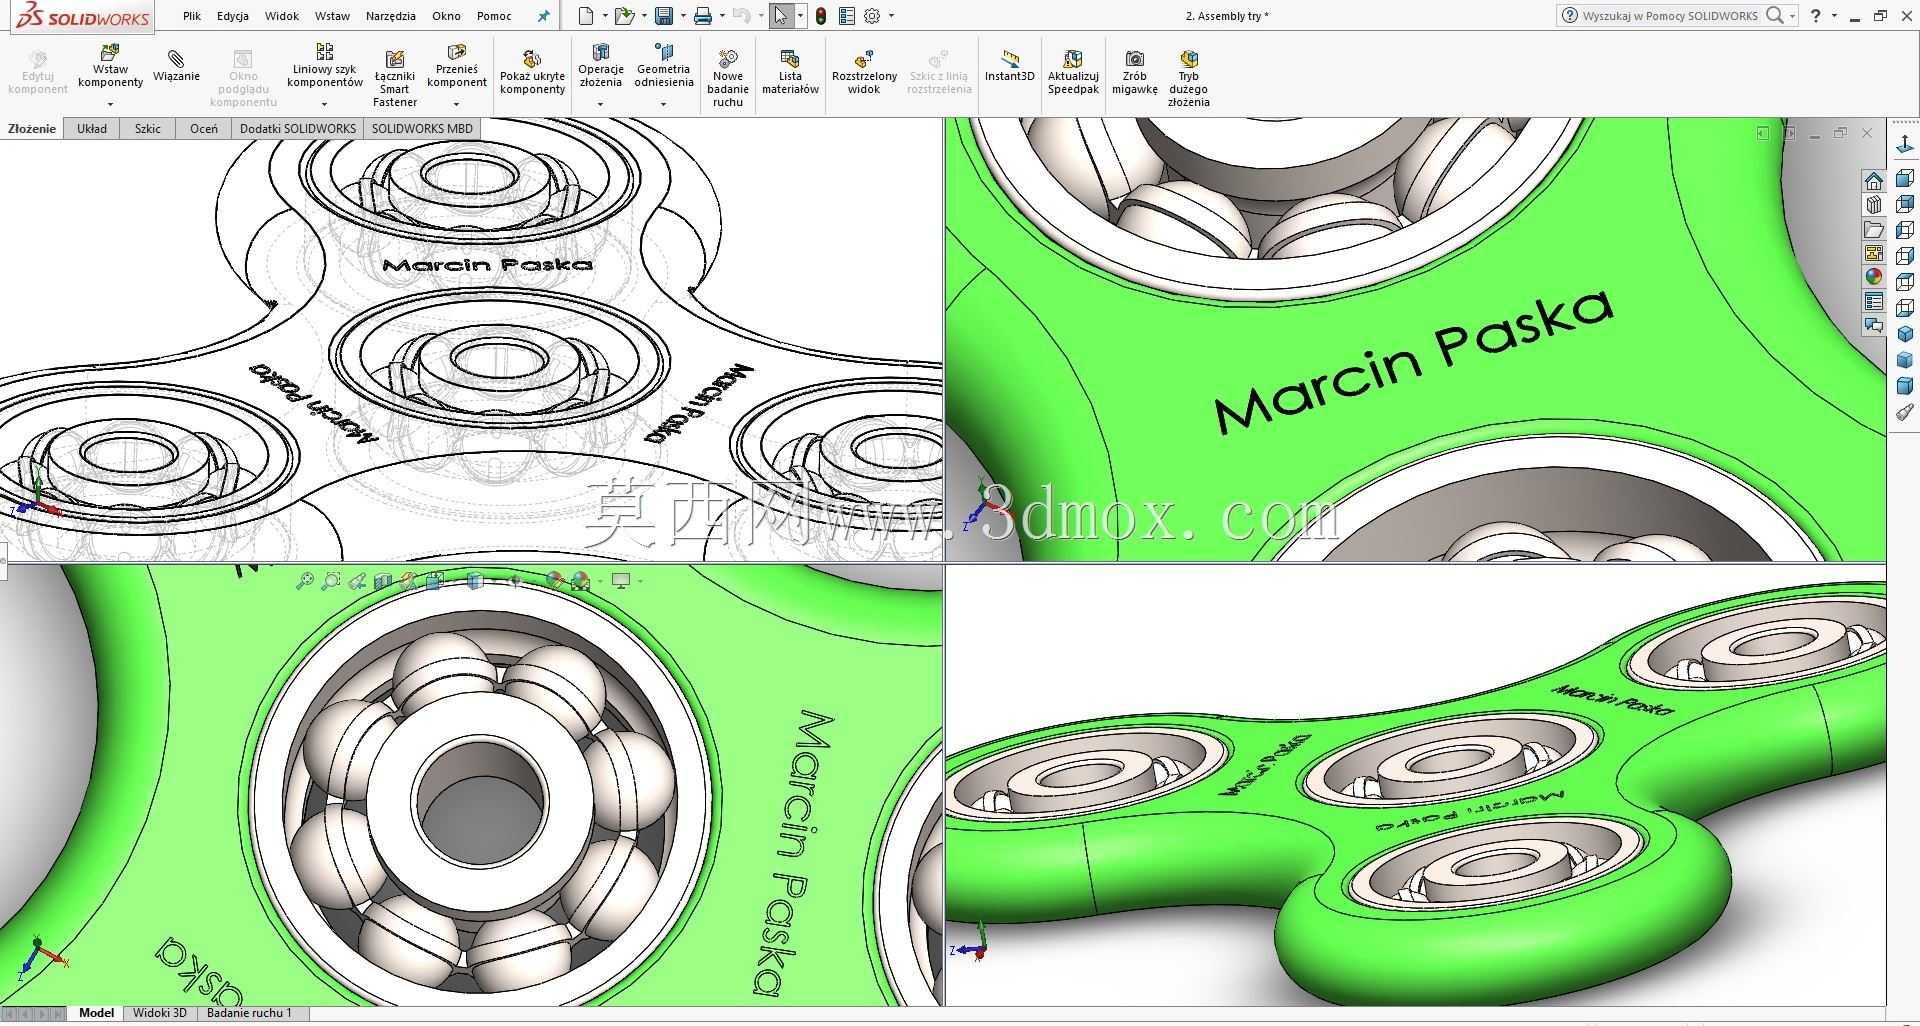Select the Front view cube icon
The image size is (1920, 1026).
1905,178
